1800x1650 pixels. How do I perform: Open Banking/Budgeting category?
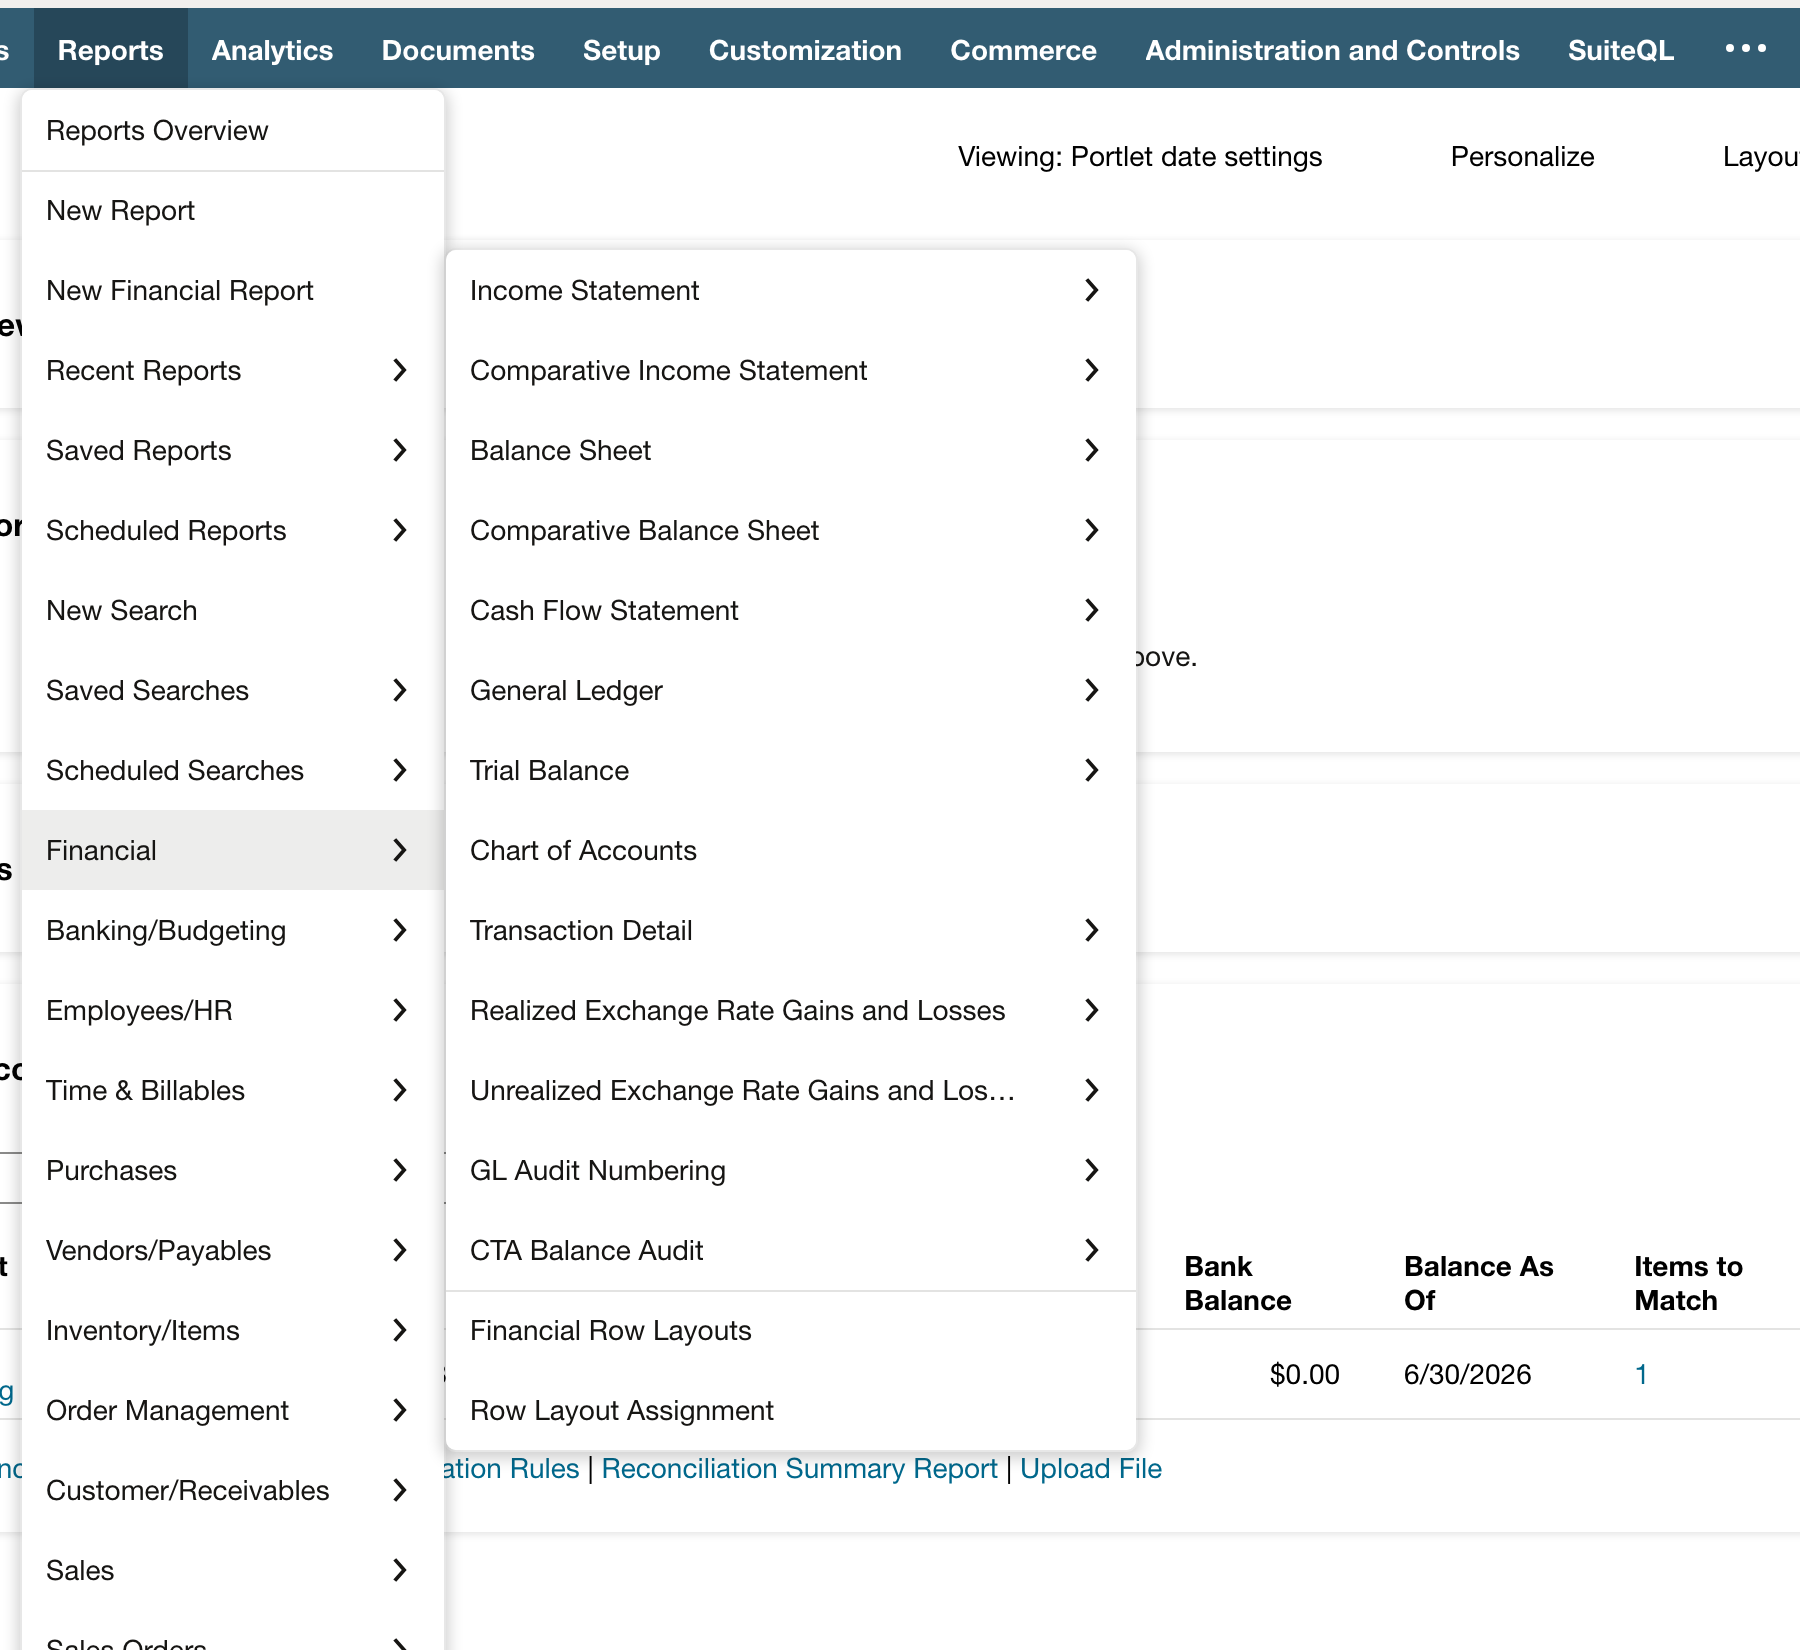coord(232,931)
